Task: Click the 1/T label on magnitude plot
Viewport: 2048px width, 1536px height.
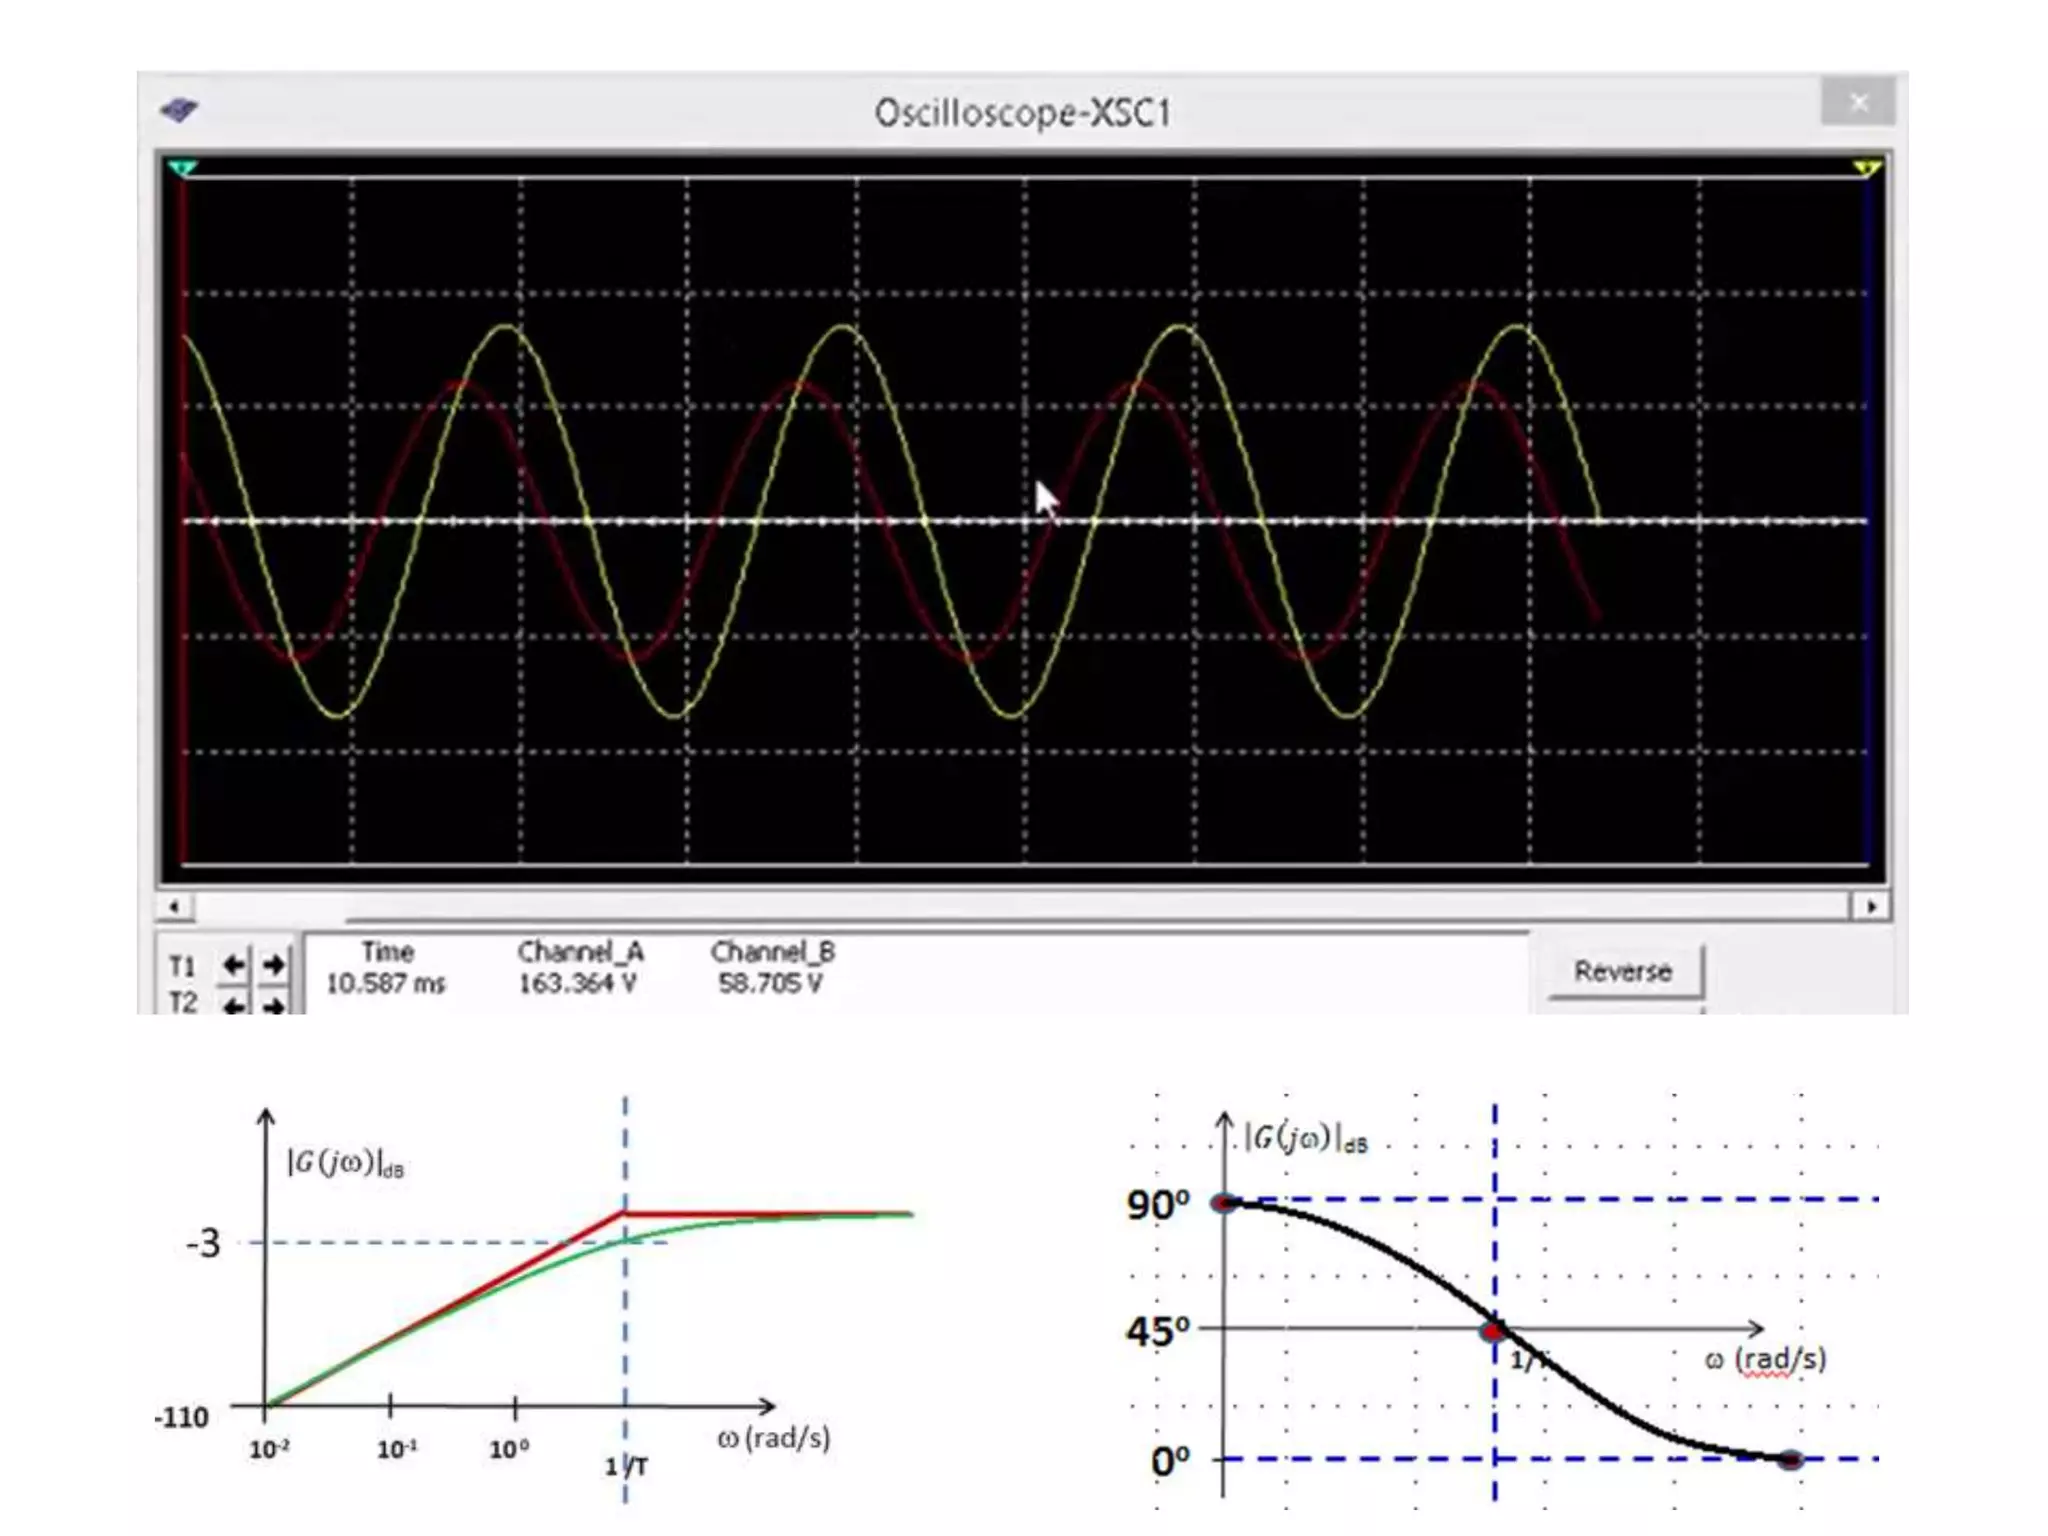Action: click(626, 1466)
